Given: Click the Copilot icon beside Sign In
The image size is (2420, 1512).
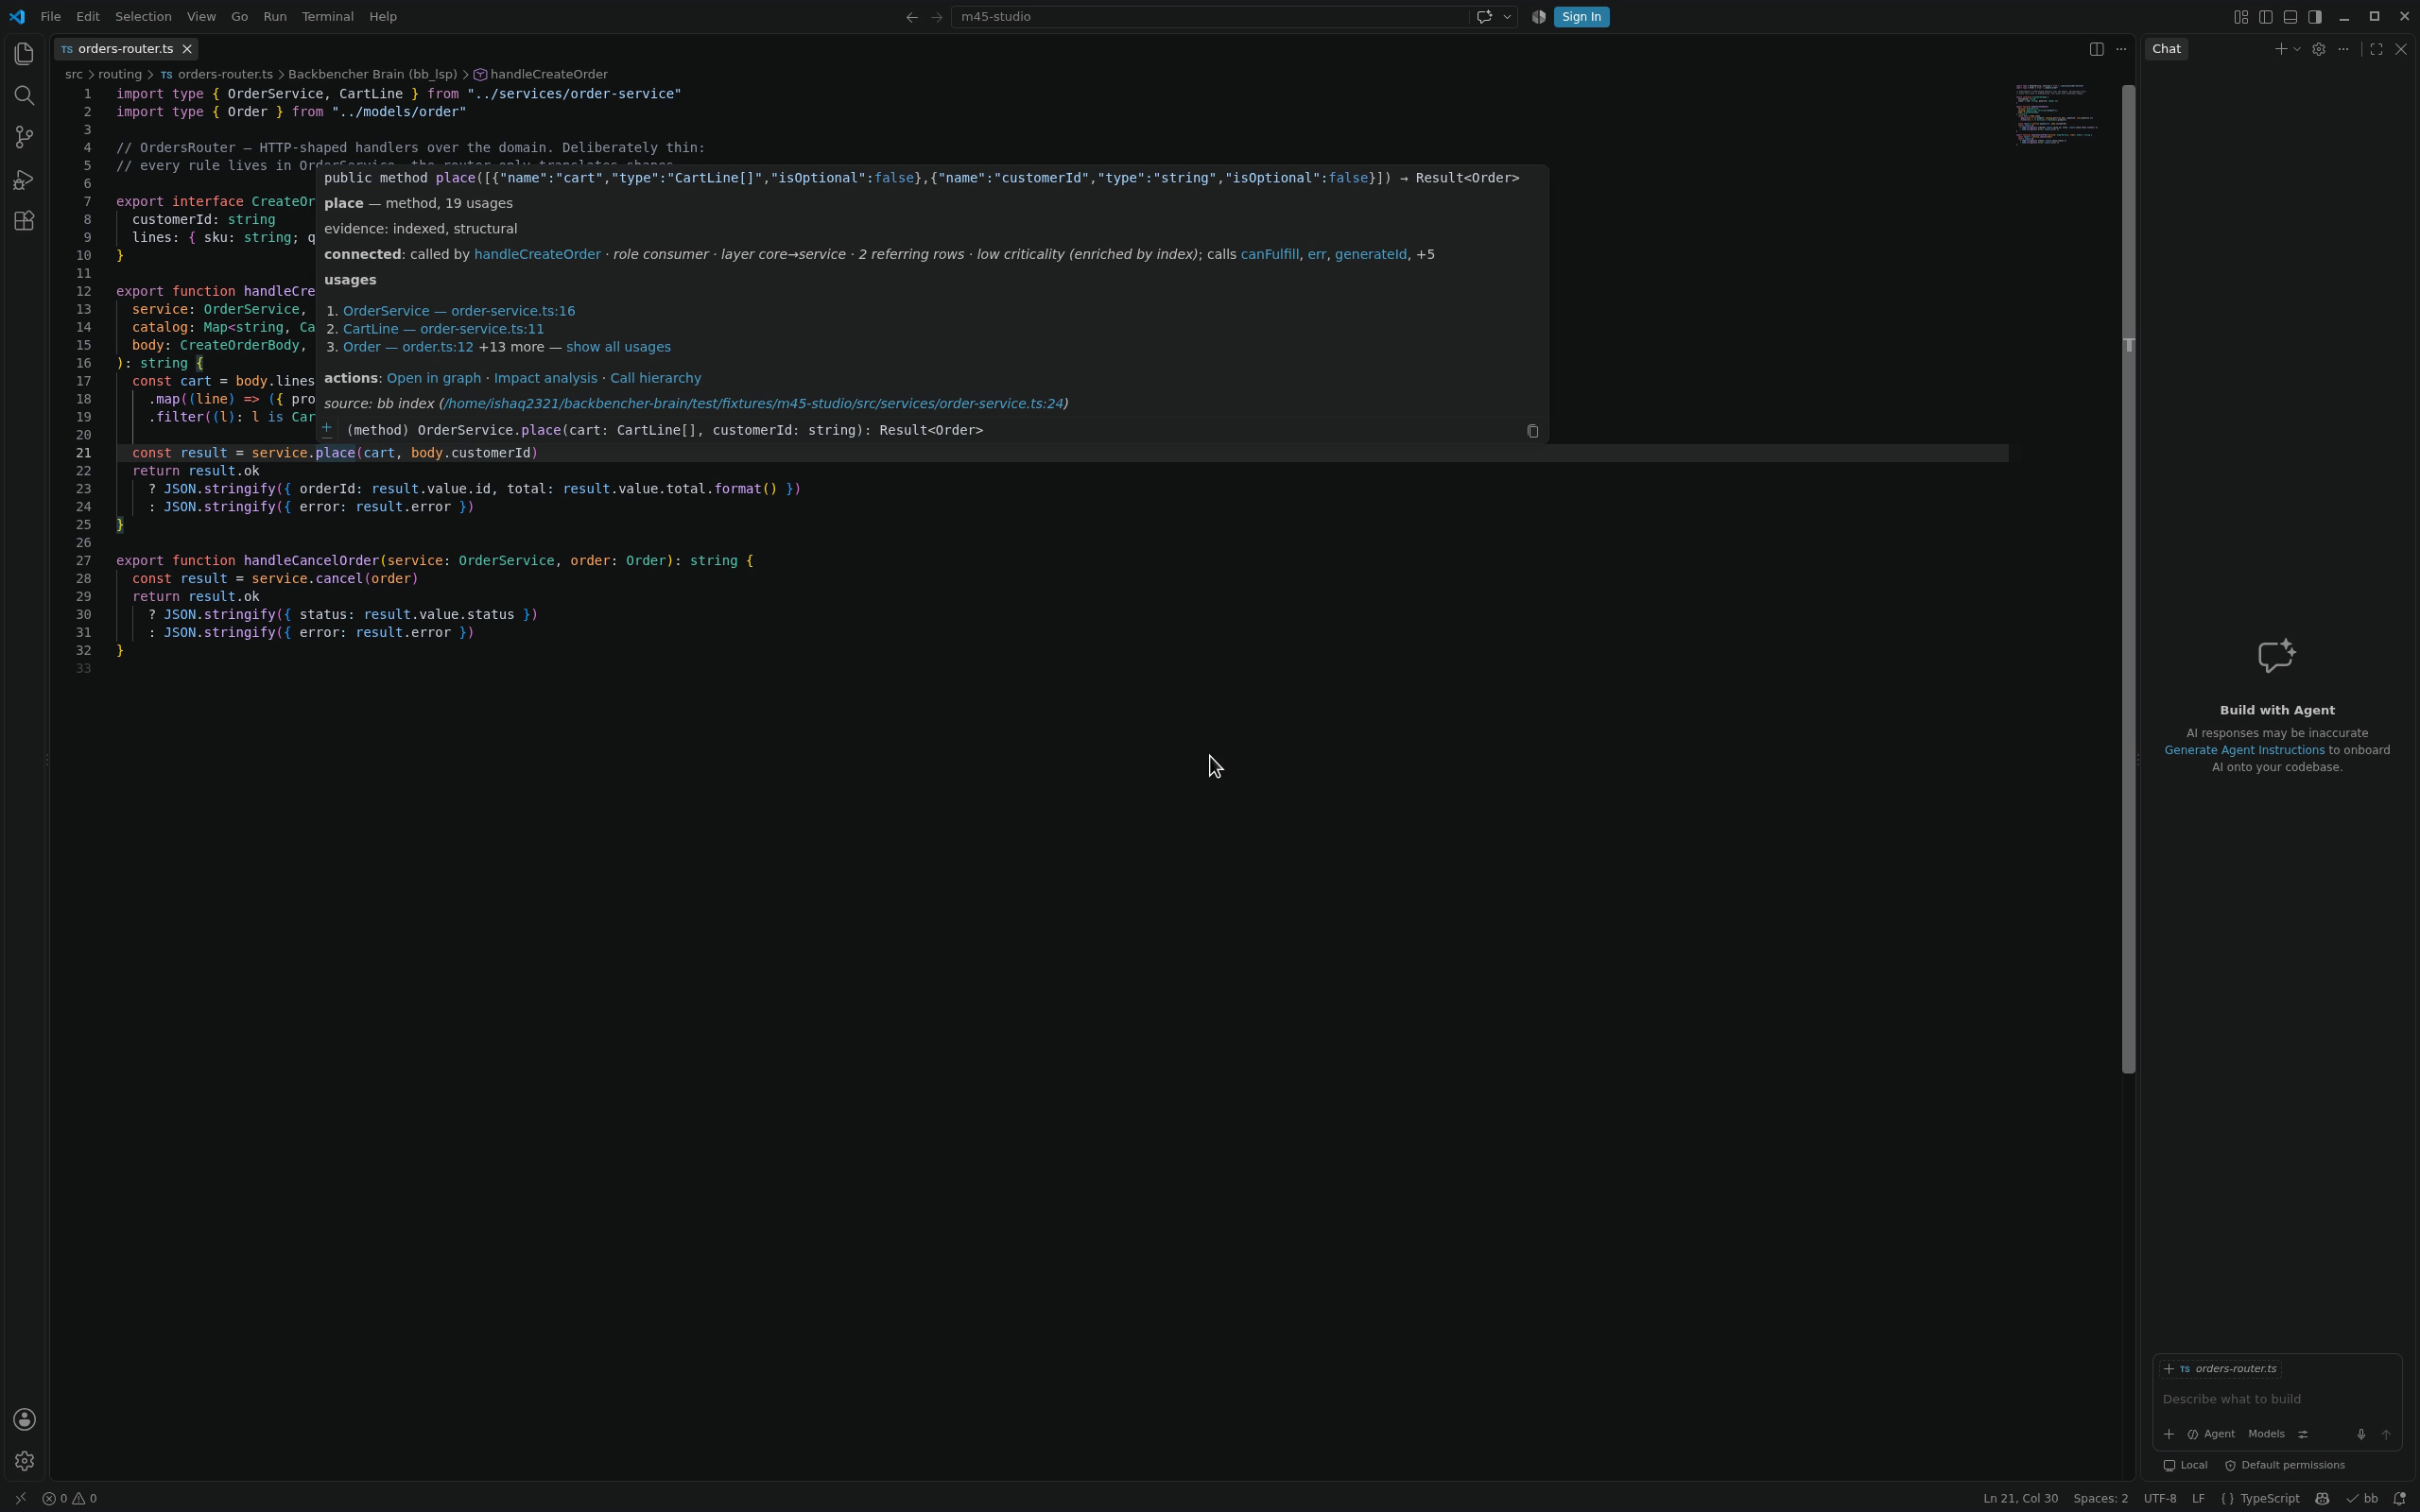Looking at the screenshot, I should (x=1538, y=17).
